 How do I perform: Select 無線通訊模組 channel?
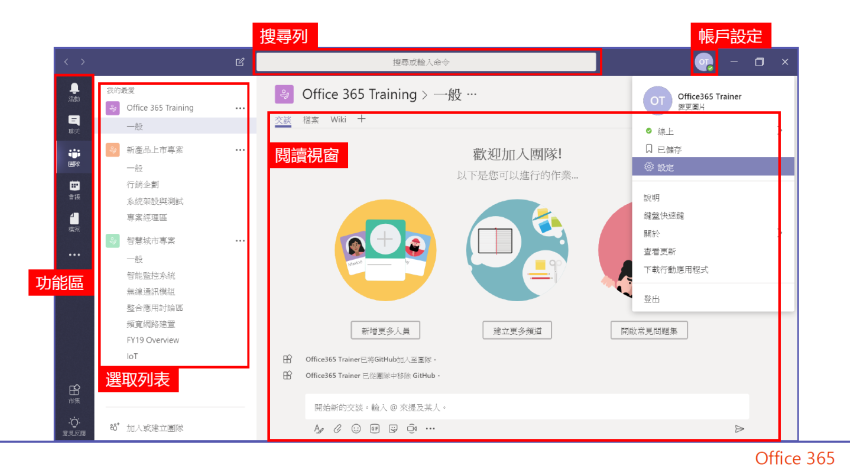151,292
